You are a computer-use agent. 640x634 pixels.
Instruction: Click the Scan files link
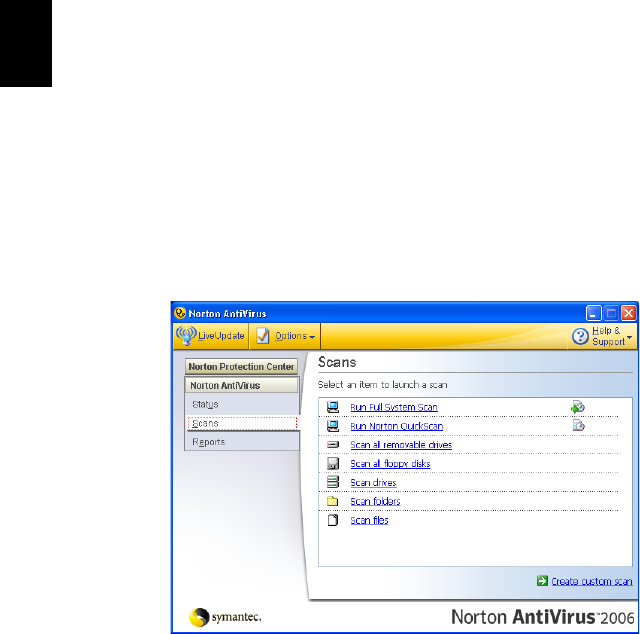pos(369,520)
